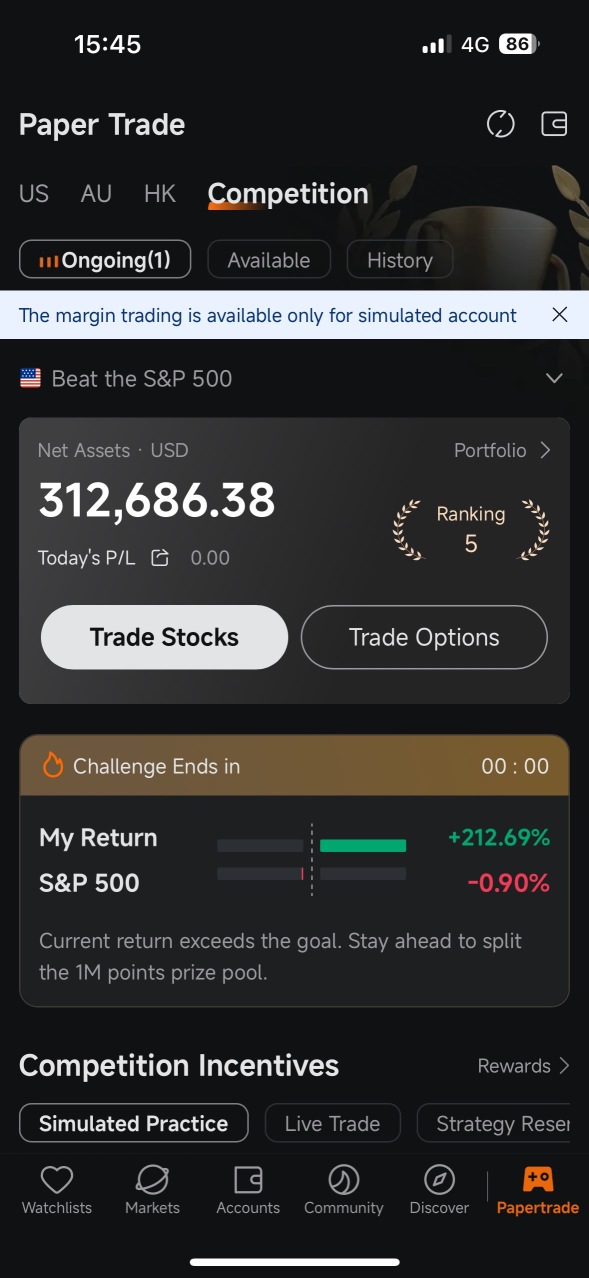The width and height of the screenshot is (589, 1278).
Task: Switch to the History filter chip
Action: 400,260
